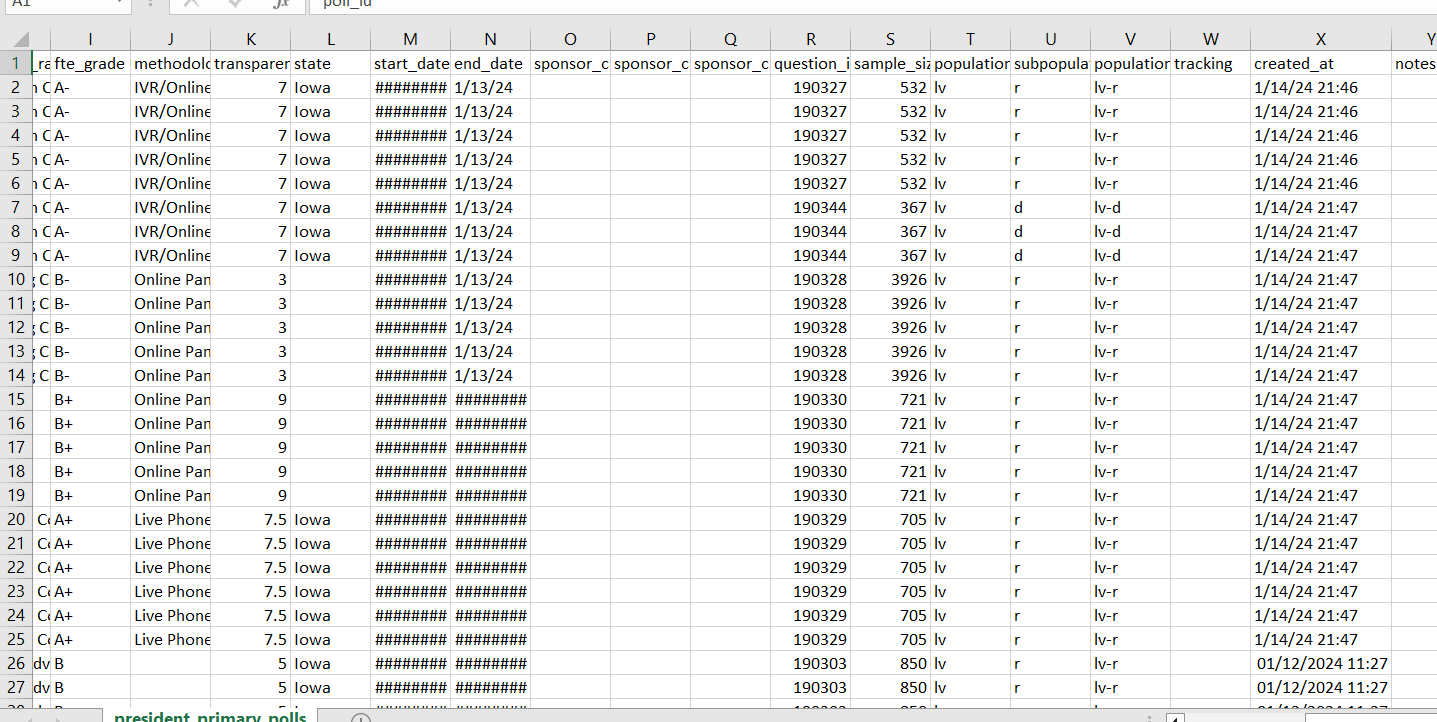Click the lv-d cell in row 9
1437x722 pixels.
coord(1130,255)
